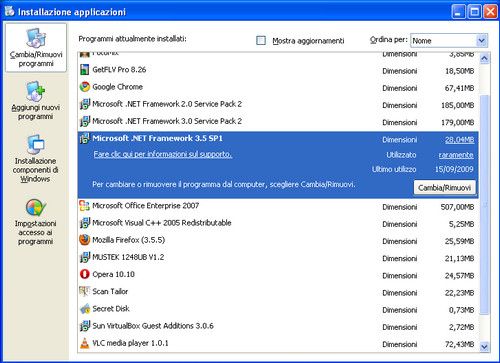Click the GetFLV Pro 8.26 icon
Viewport: 500px width, 363px height.
point(85,70)
